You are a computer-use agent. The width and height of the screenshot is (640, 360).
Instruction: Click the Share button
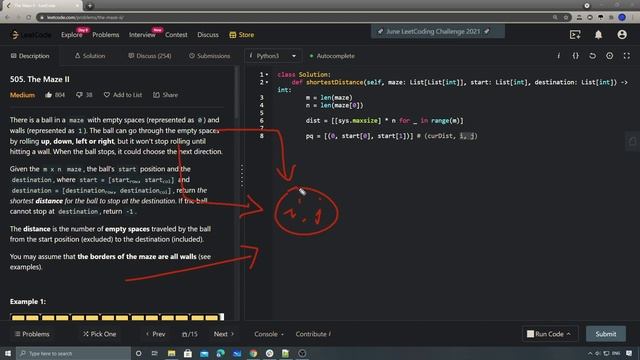pyautogui.click(x=165, y=95)
